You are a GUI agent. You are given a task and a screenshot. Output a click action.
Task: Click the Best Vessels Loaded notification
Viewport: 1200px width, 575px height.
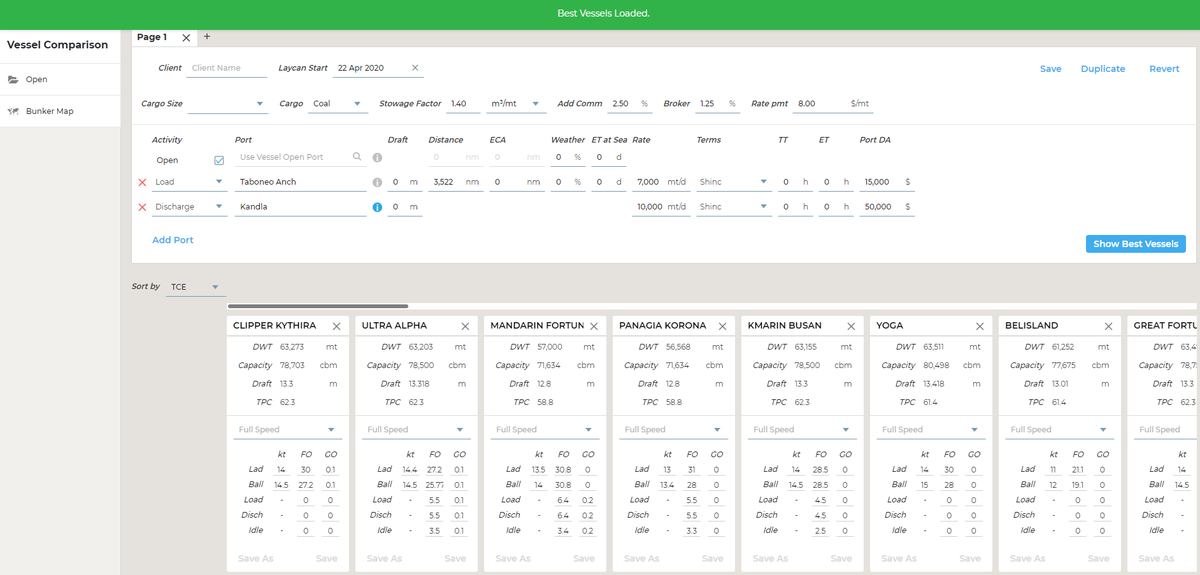pos(603,13)
